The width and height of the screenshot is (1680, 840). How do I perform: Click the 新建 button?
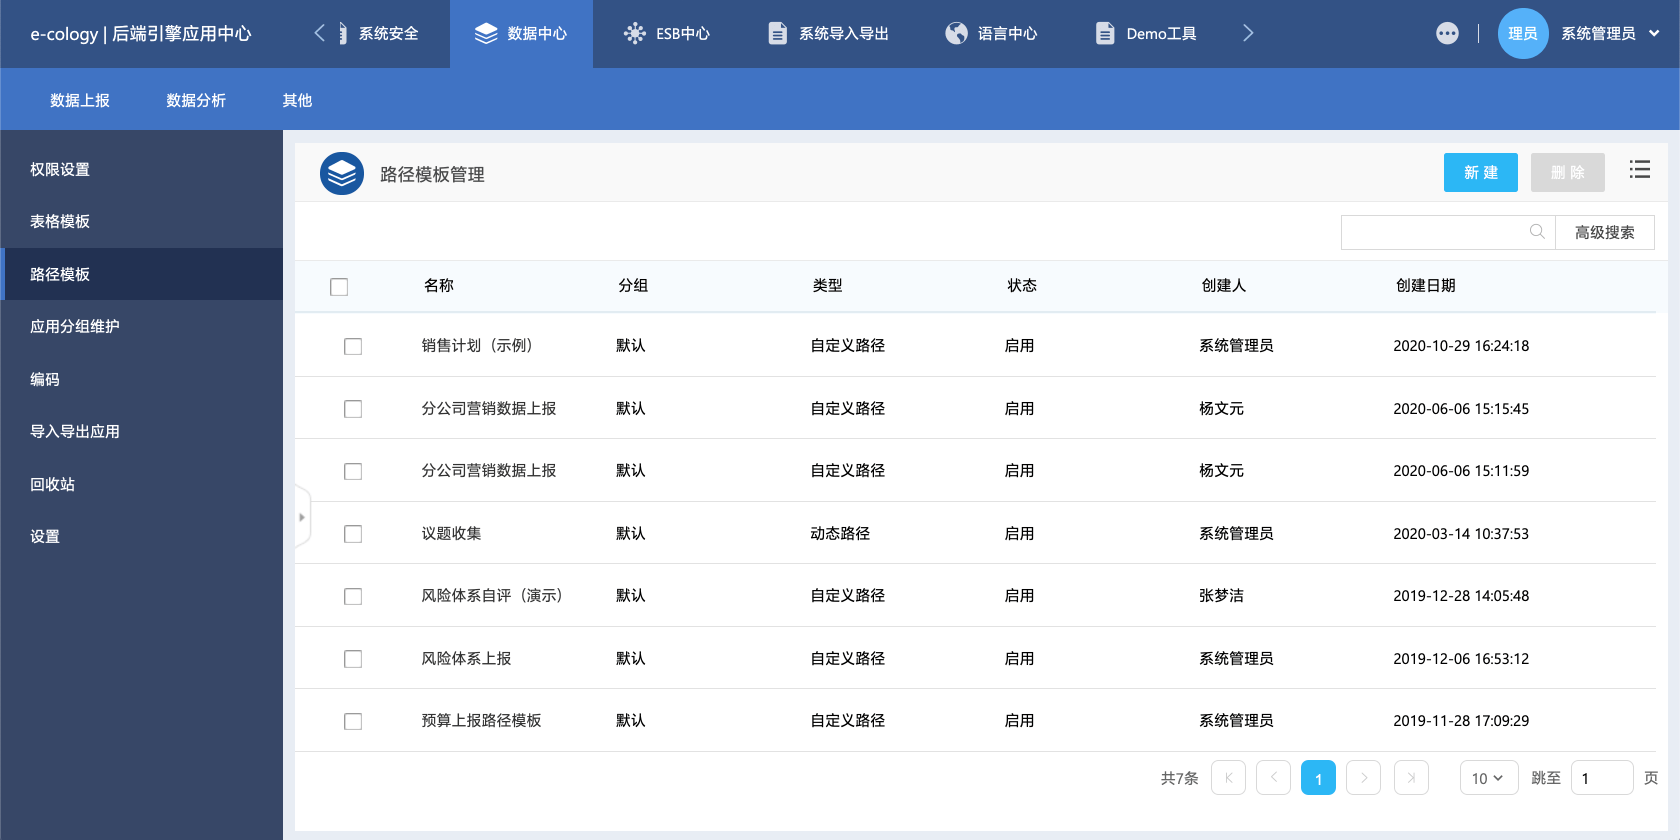1481,172
